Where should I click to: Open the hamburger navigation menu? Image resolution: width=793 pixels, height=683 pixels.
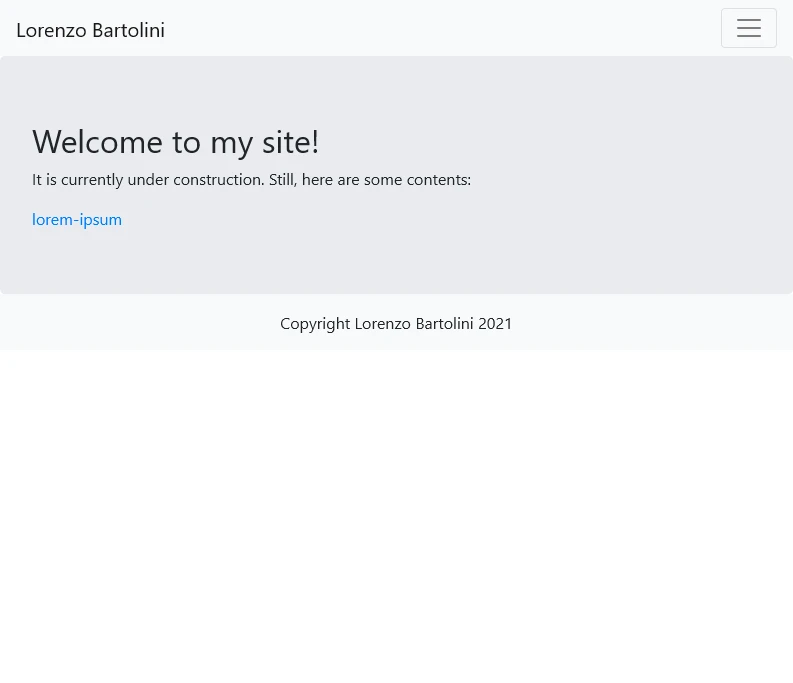tap(748, 28)
